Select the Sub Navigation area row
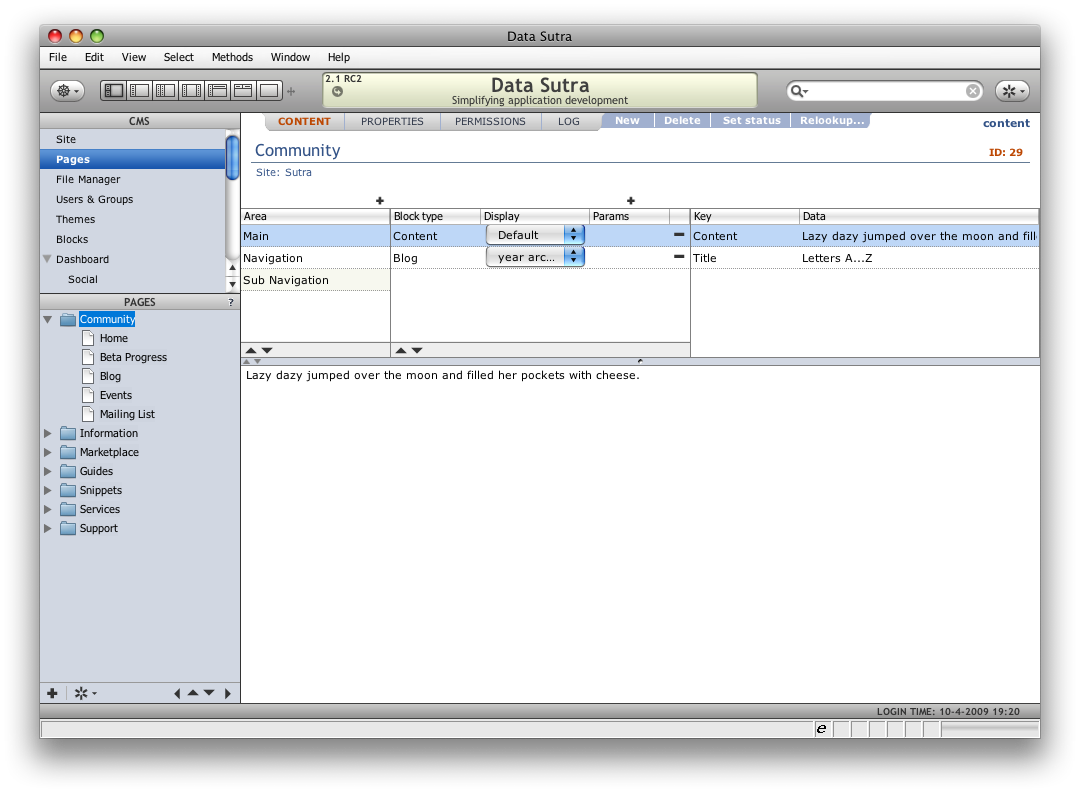 pyautogui.click(x=315, y=280)
